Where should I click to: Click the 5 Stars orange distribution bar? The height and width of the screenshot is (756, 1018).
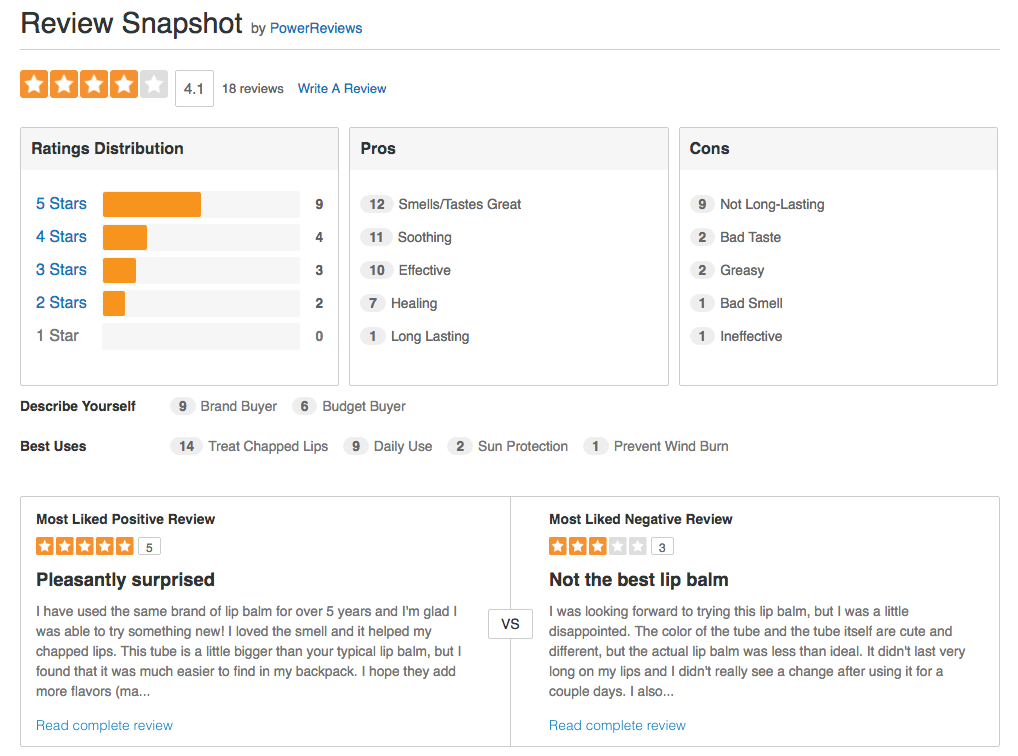[x=152, y=204]
